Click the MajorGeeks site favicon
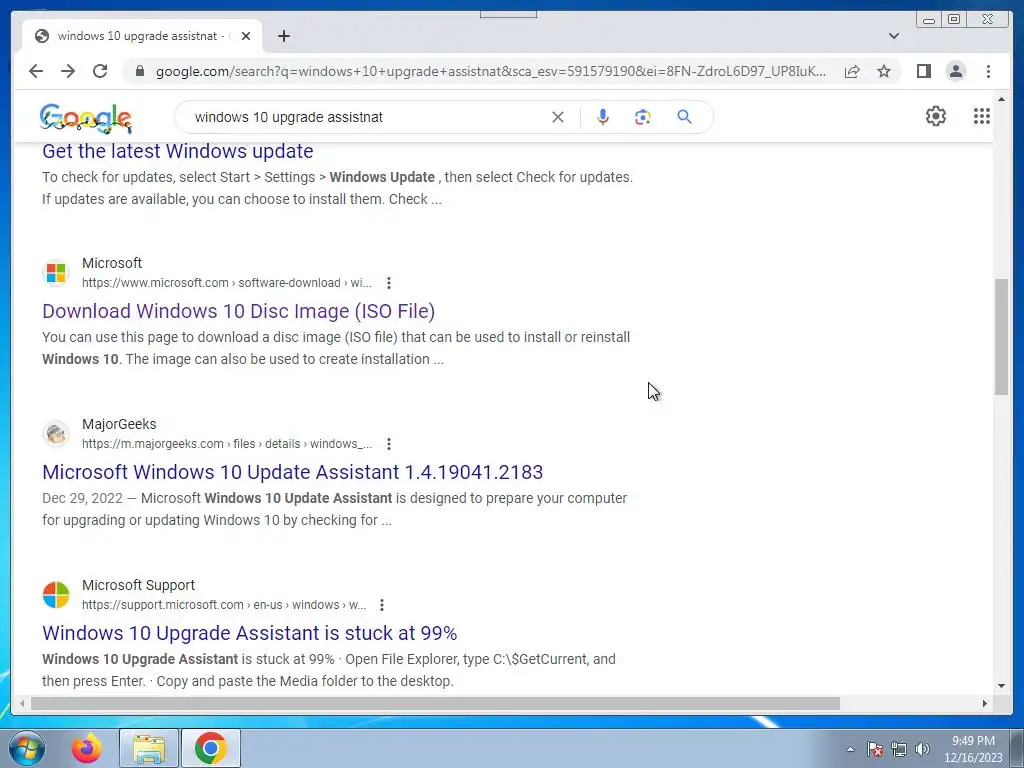 click(56, 434)
